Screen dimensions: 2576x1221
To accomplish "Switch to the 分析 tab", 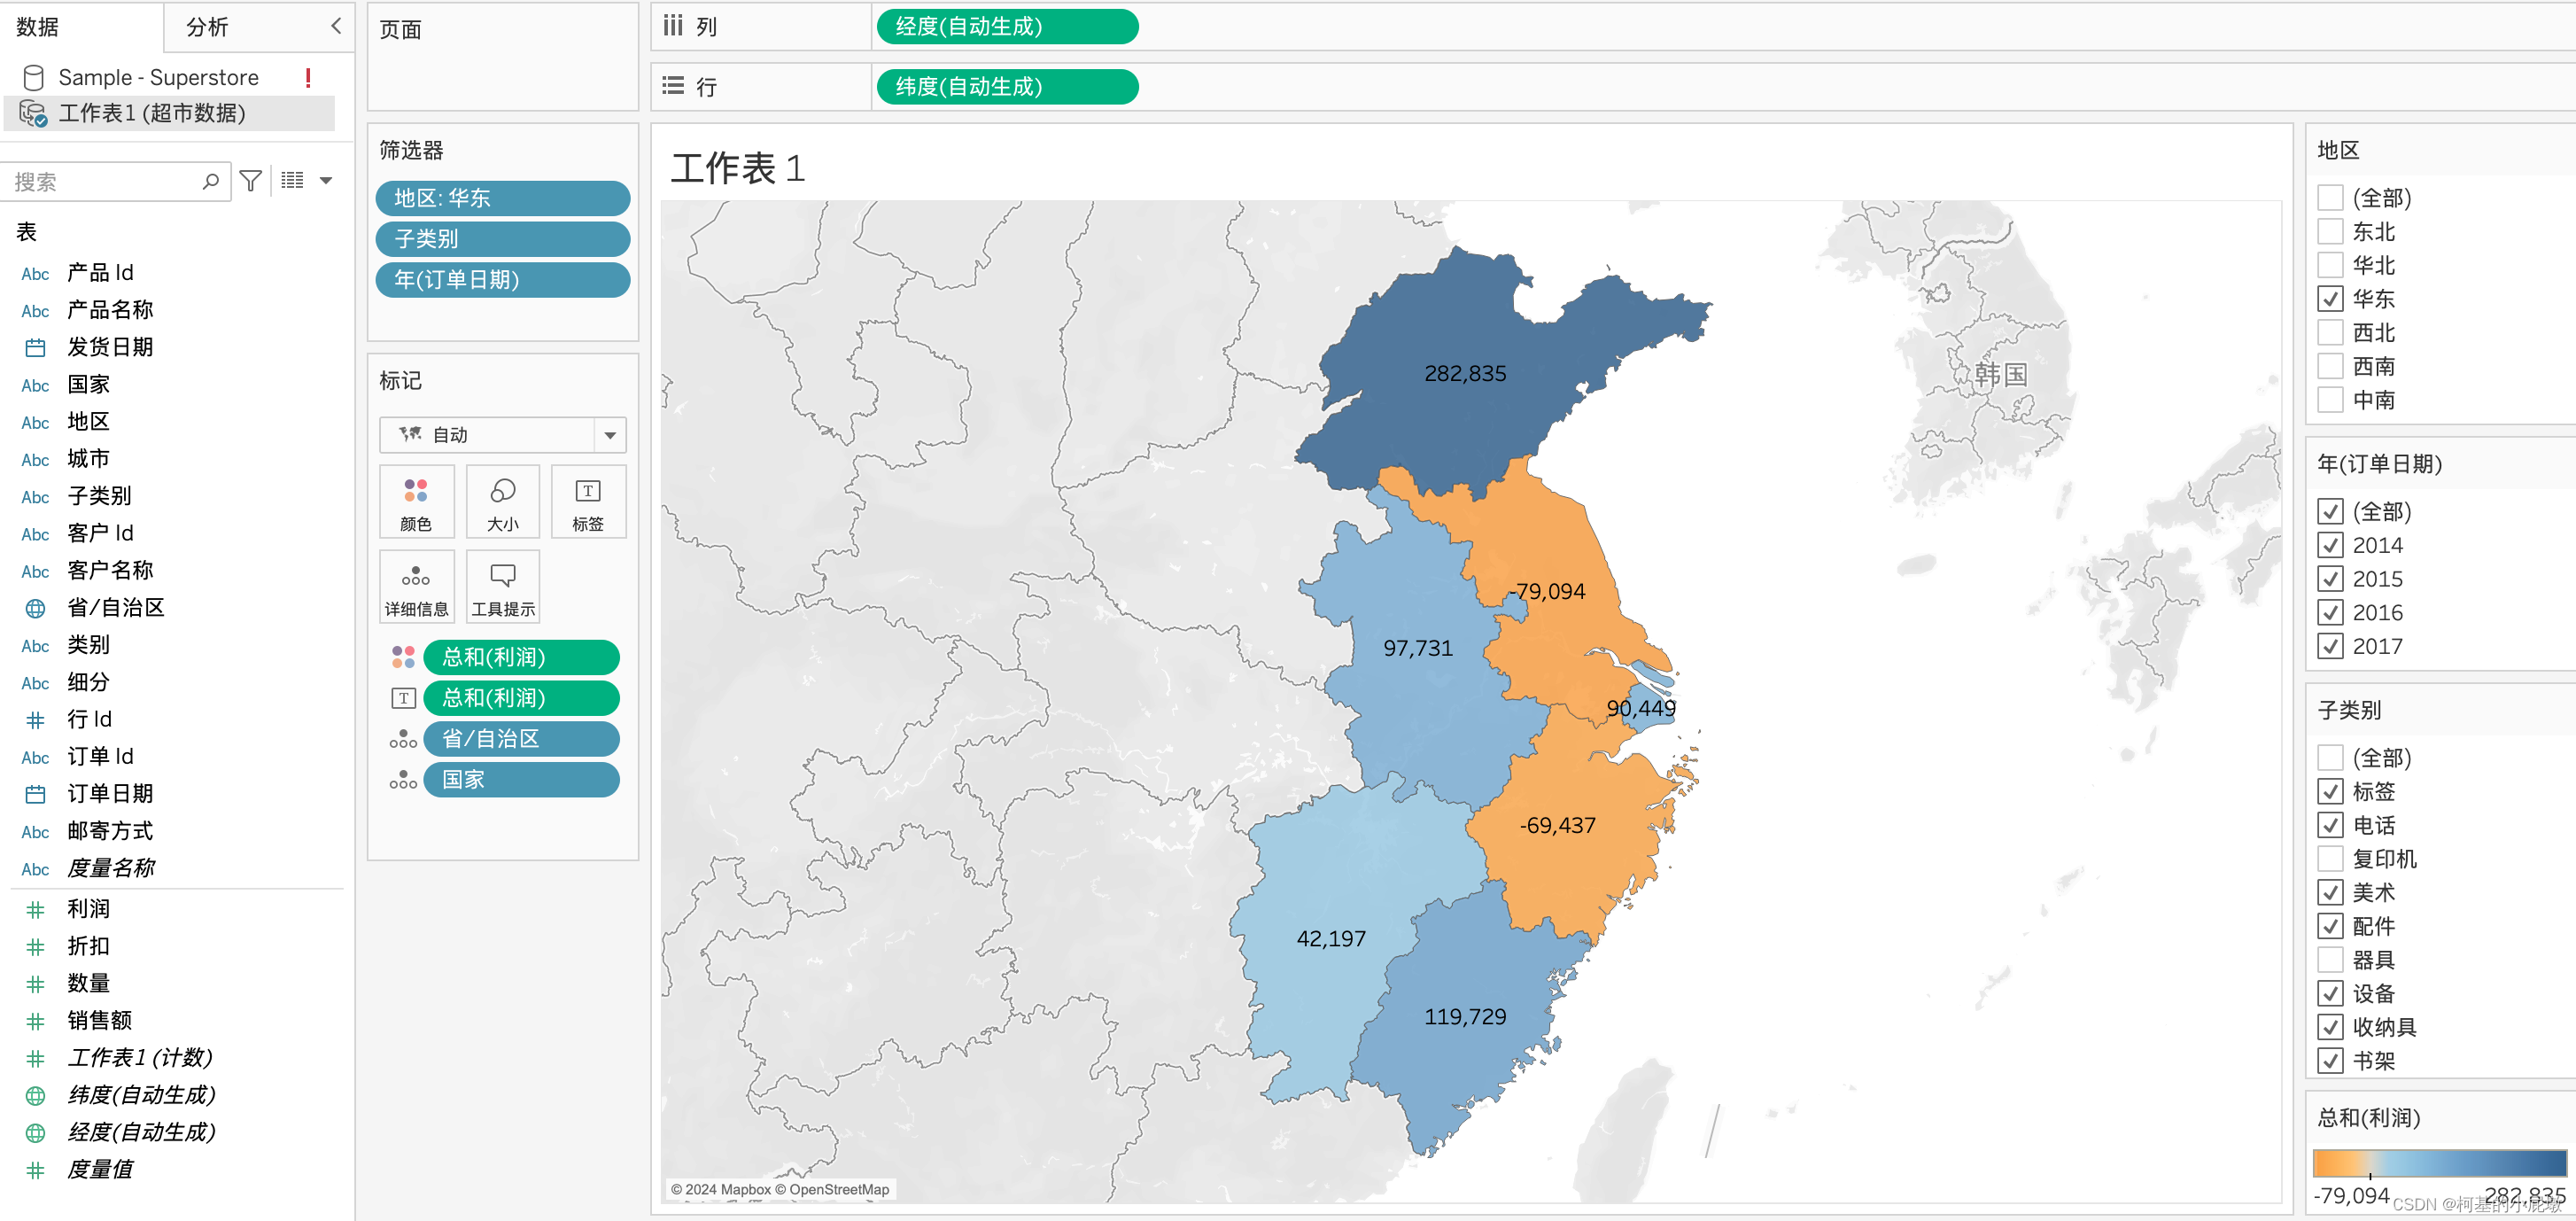I will (208, 27).
